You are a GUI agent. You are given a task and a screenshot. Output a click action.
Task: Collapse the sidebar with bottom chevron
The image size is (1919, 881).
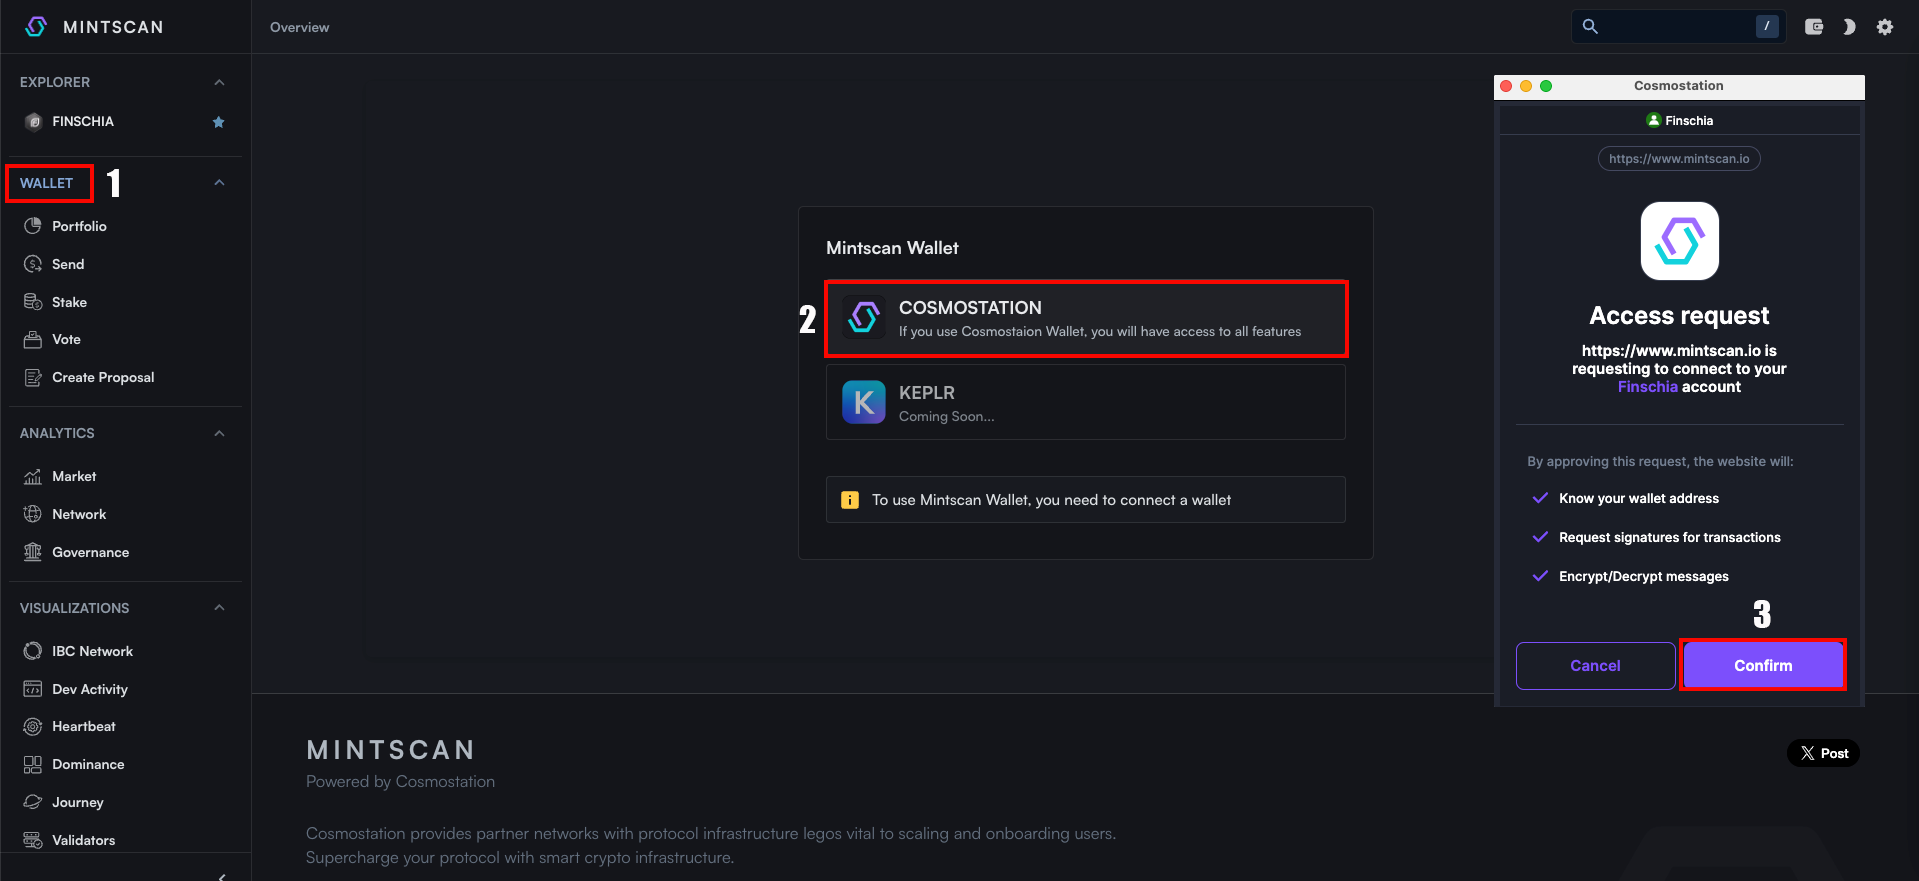click(221, 876)
